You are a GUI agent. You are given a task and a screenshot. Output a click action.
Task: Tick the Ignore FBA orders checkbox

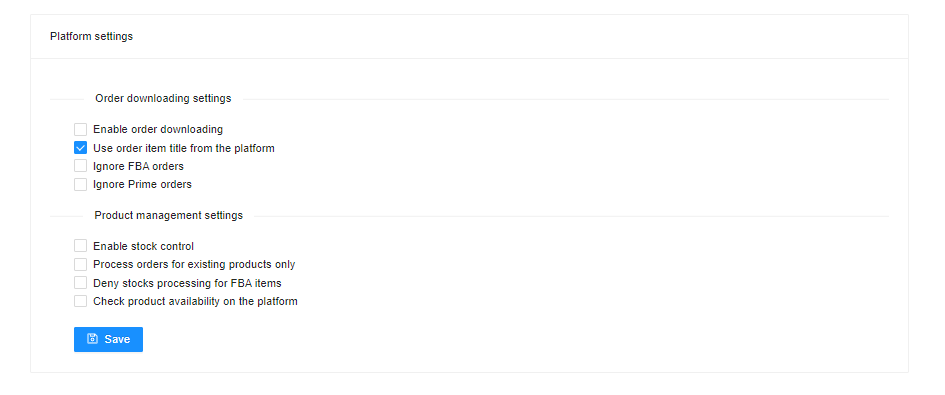[x=80, y=166]
